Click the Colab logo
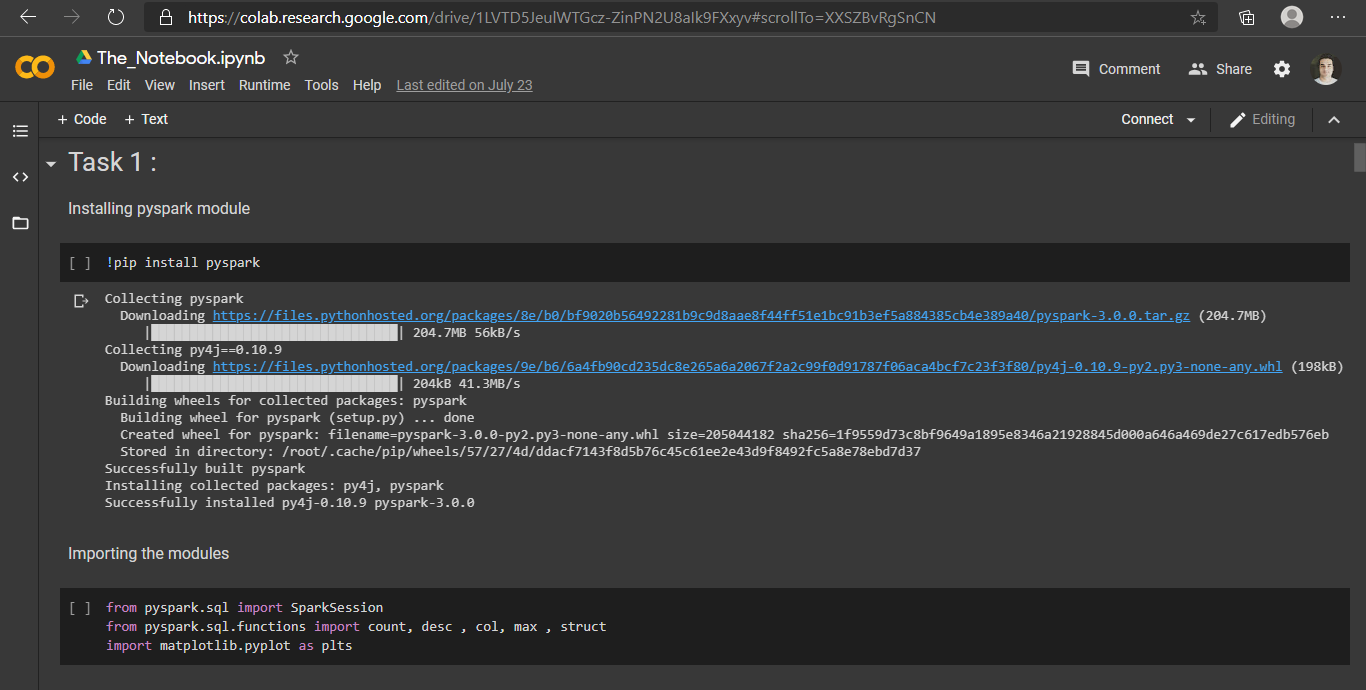Viewport: 1366px width, 690px height. point(35,68)
